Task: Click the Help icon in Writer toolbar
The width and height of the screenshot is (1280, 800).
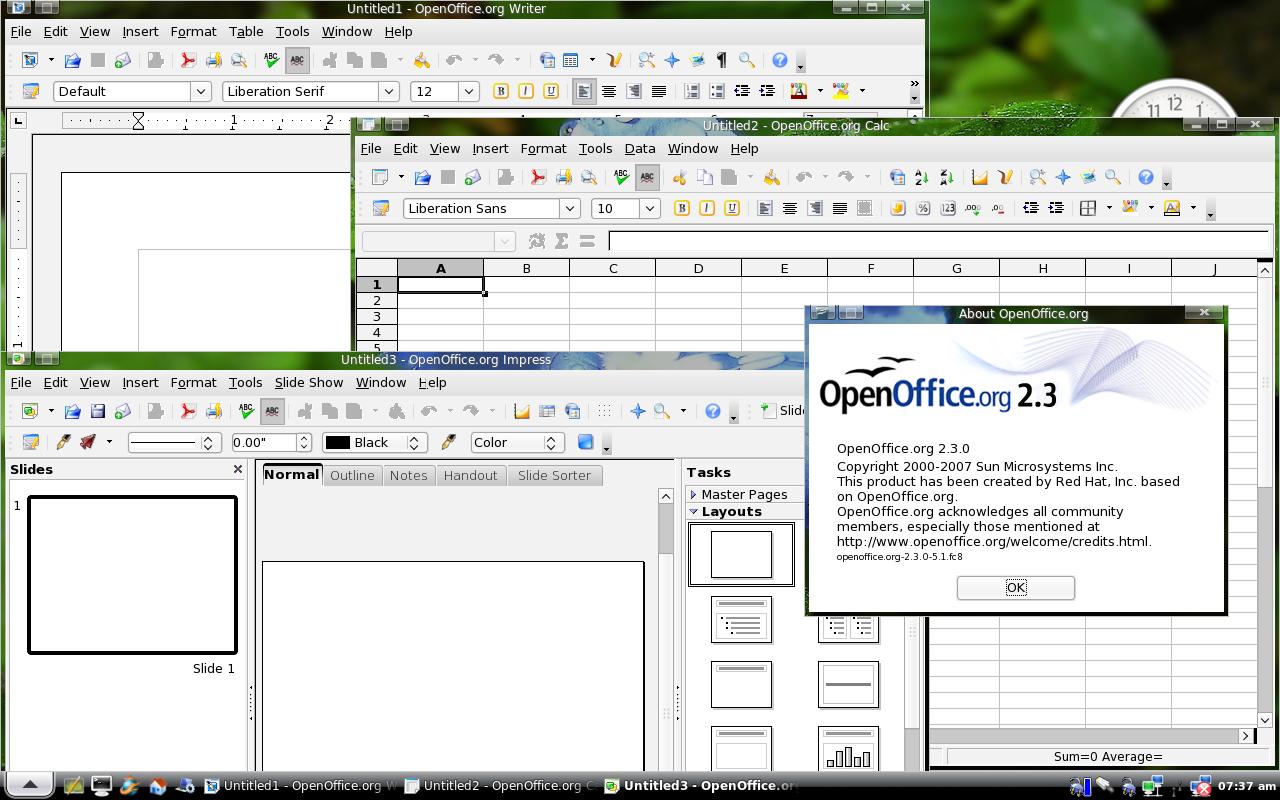Action: 780,60
